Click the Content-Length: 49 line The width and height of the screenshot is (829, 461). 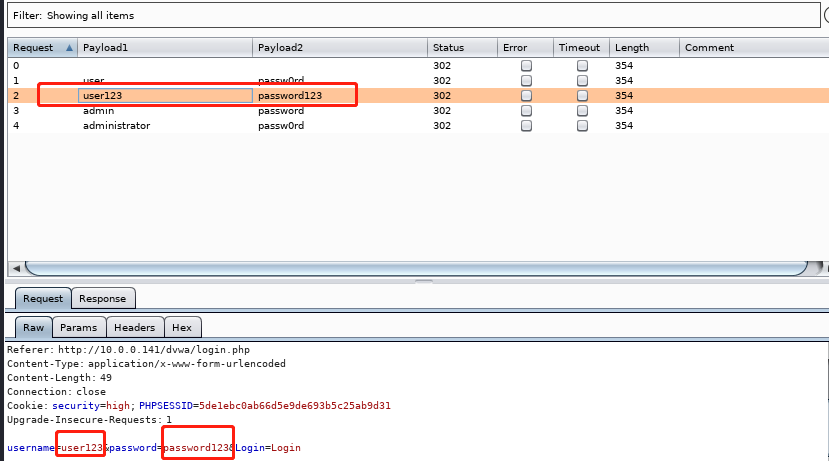[59, 378]
